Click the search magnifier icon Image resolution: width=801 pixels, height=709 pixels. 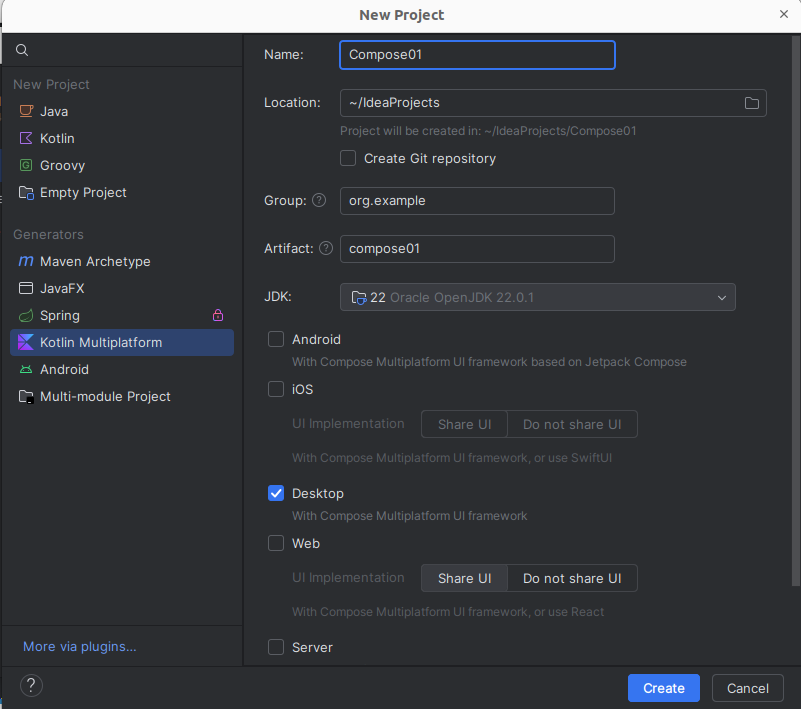[22, 50]
